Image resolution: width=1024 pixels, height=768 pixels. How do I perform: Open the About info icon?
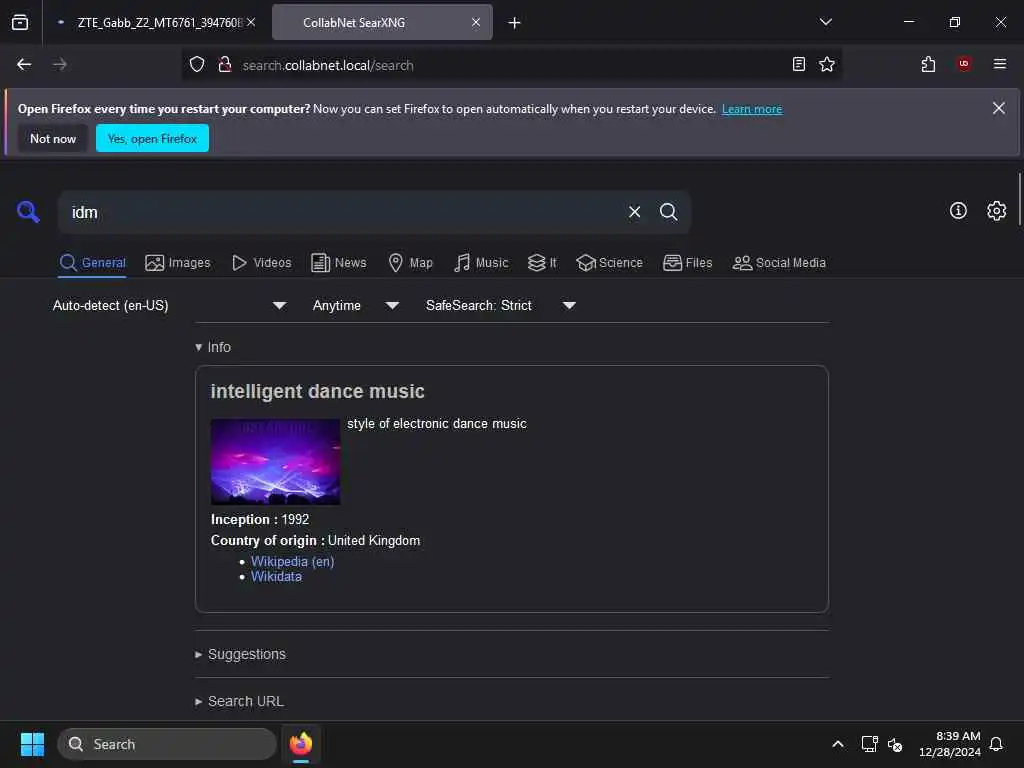click(x=958, y=210)
